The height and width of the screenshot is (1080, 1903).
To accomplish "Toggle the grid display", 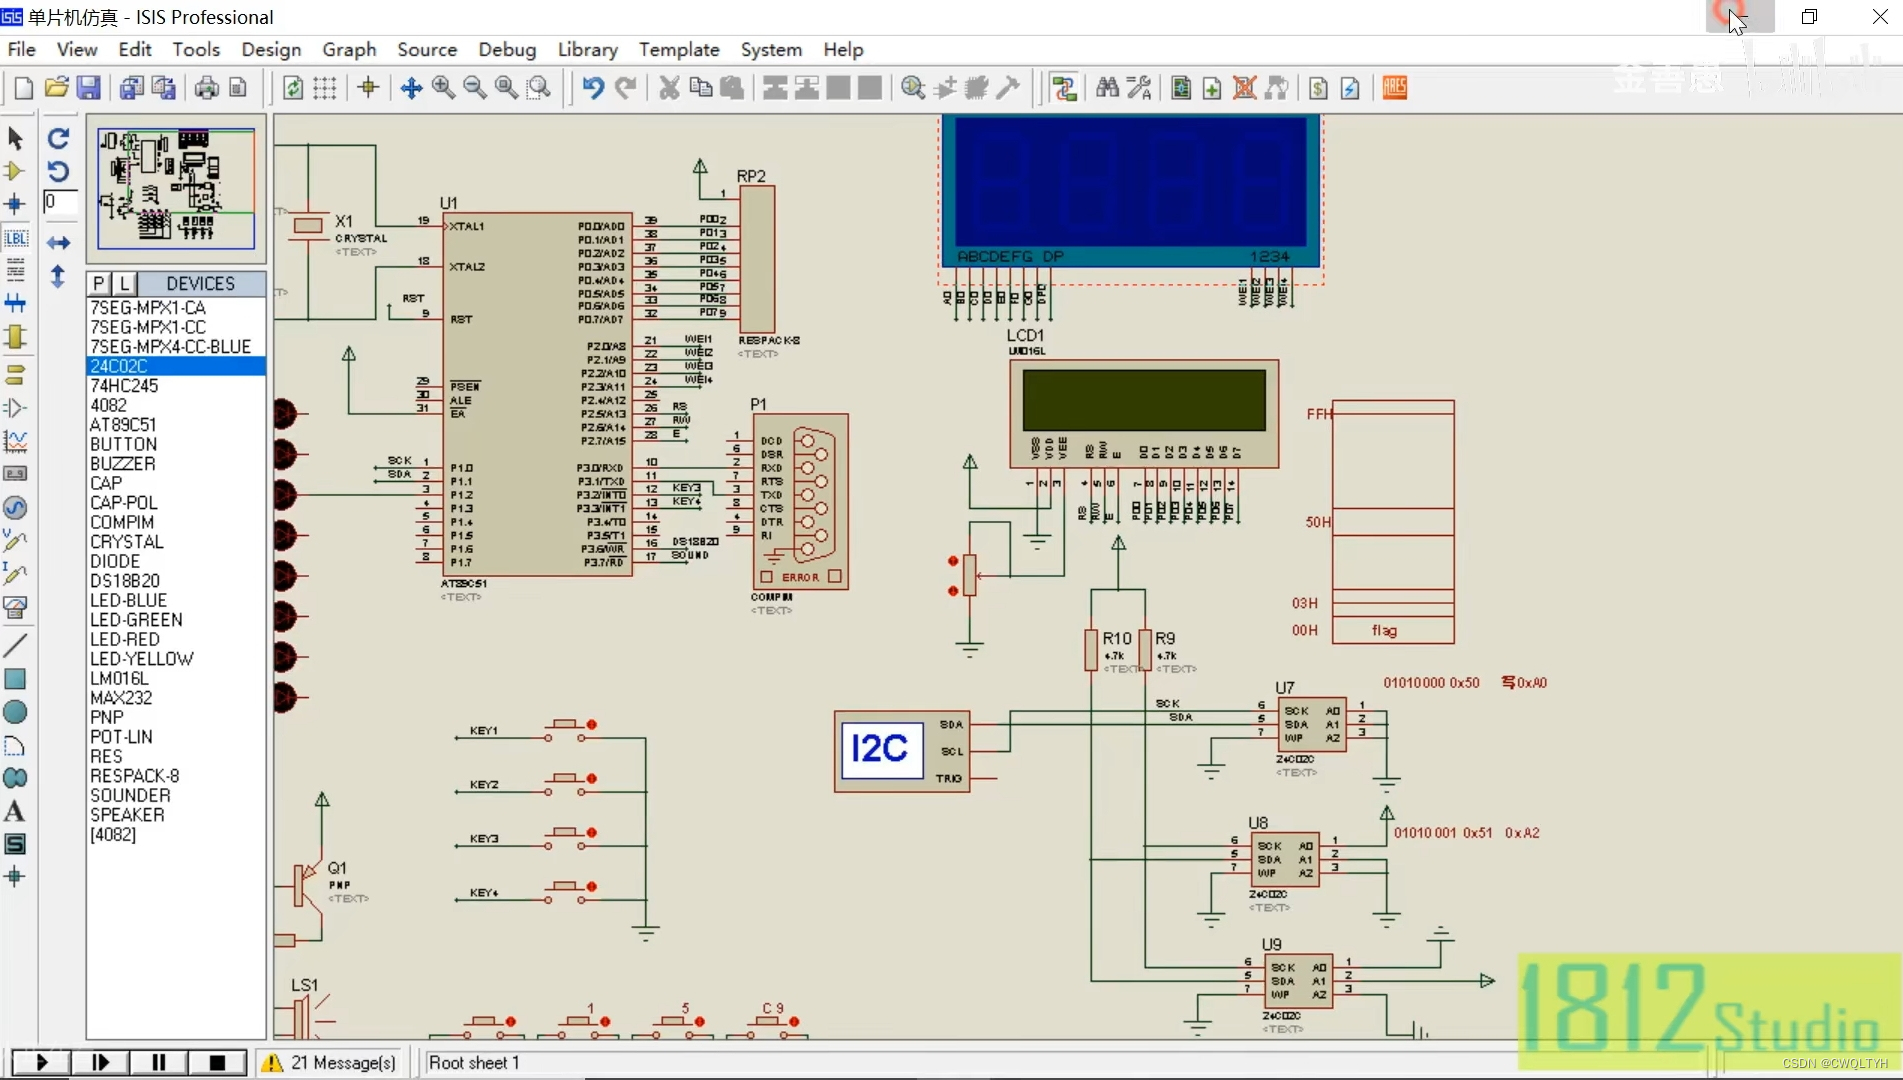I will tap(325, 88).
